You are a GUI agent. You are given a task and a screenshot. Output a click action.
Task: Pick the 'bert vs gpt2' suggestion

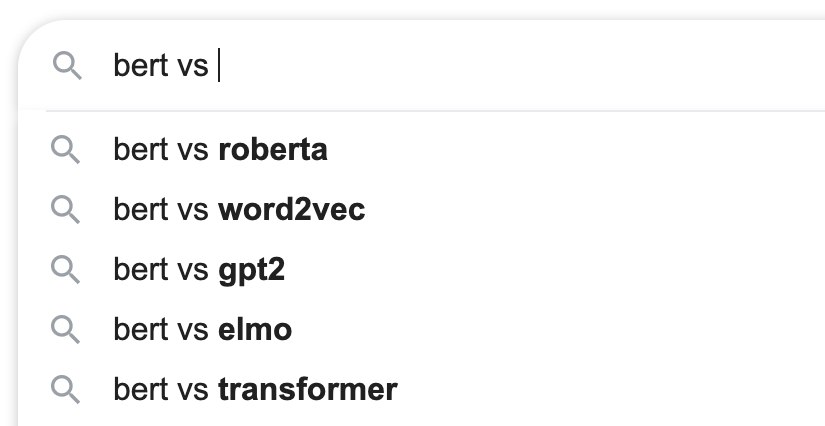coord(199,270)
